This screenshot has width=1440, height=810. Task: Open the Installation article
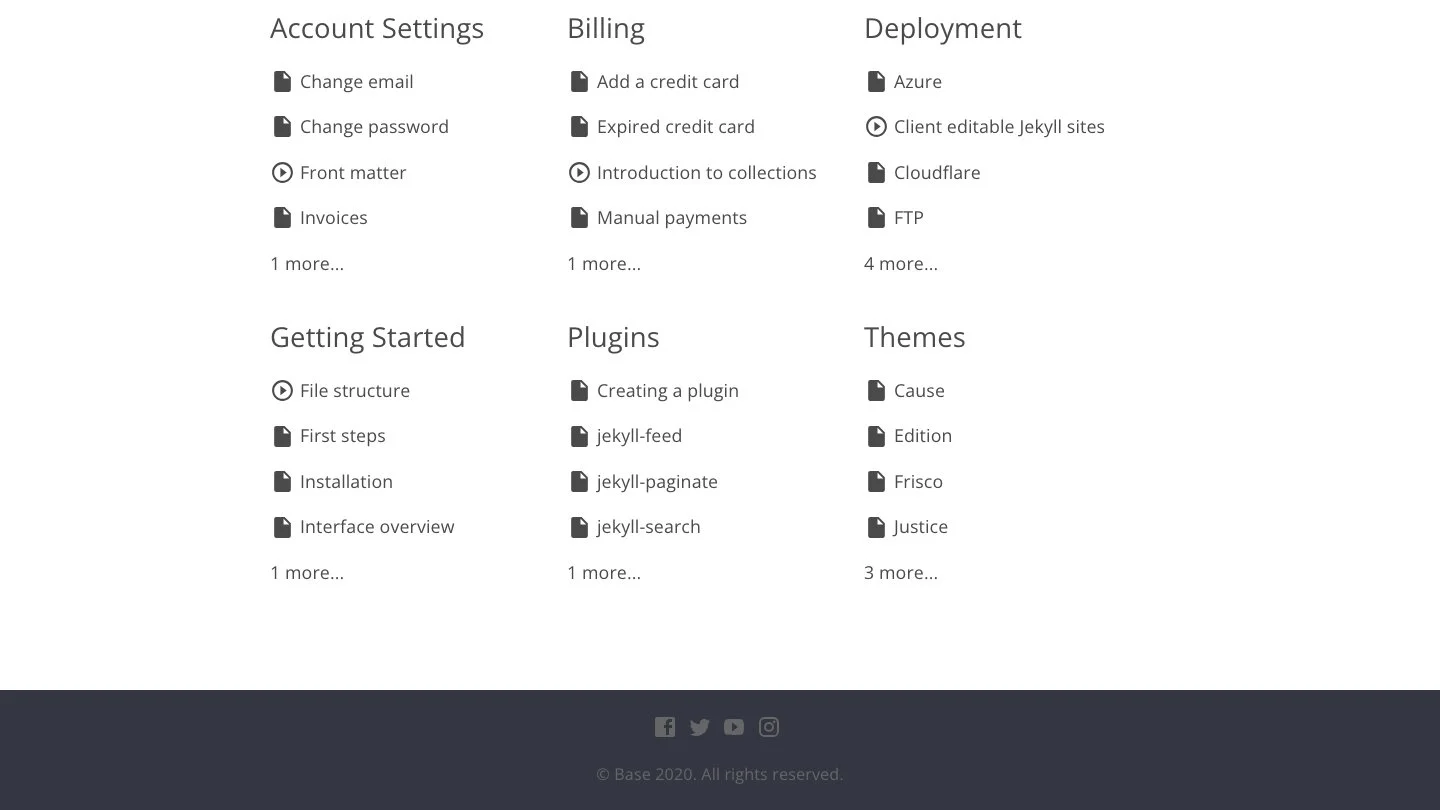[346, 482]
